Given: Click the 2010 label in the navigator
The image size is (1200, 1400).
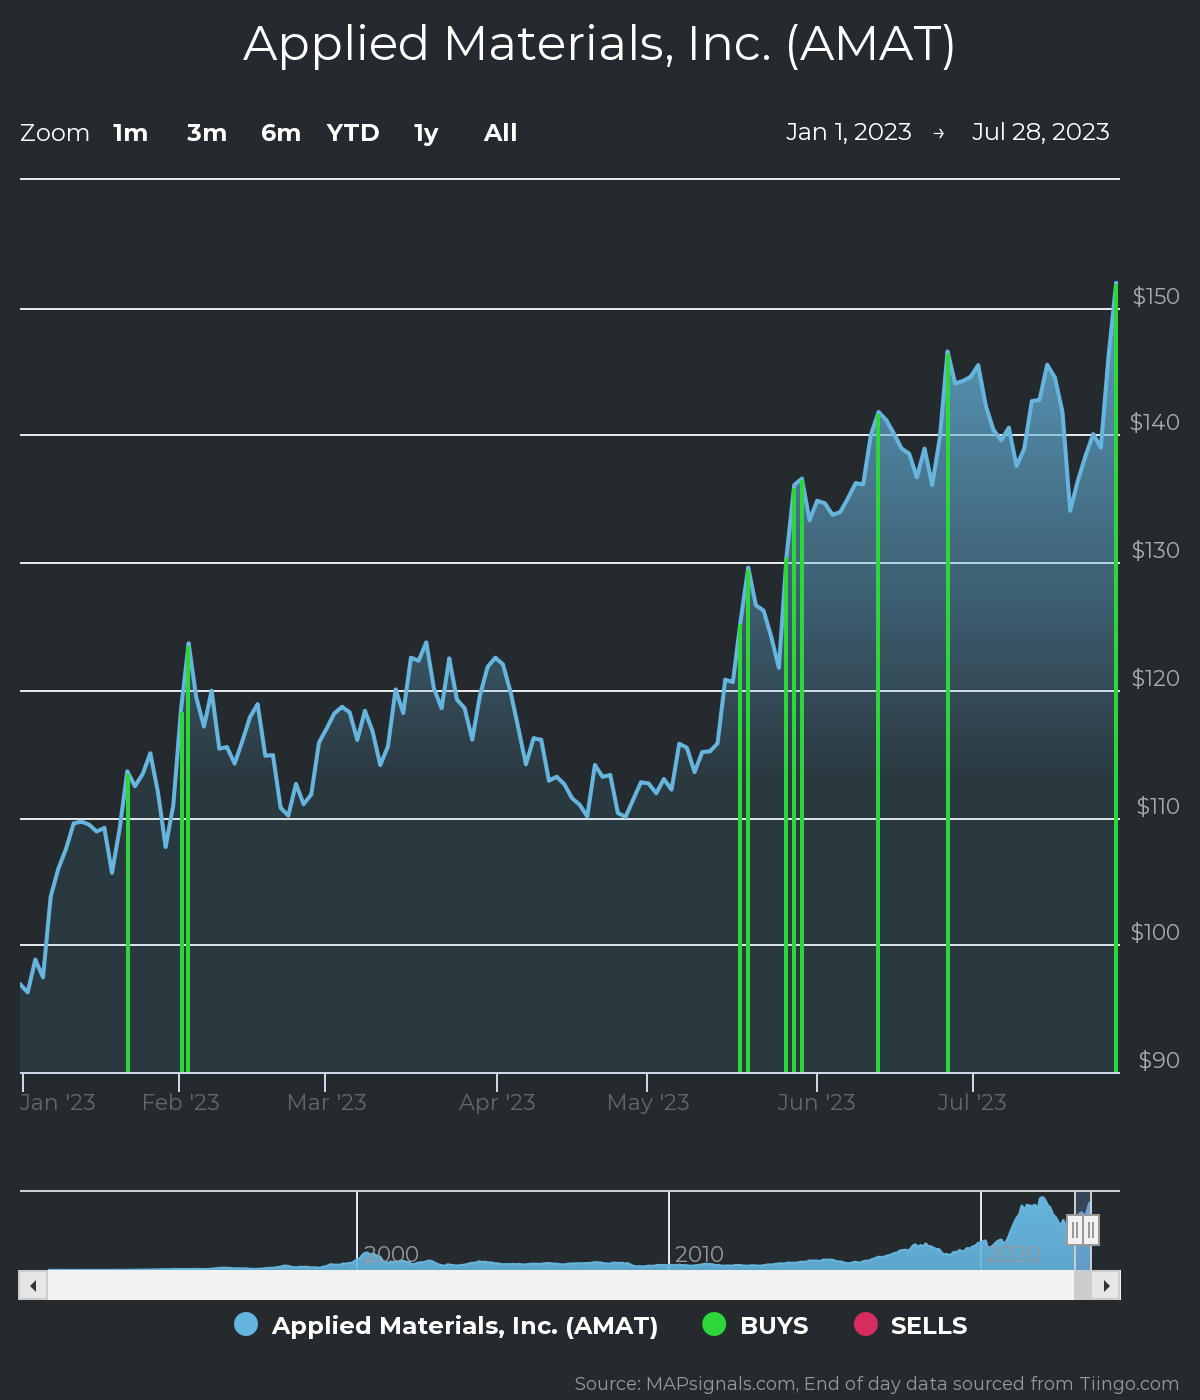Looking at the screenshot, I should tap(699, 1254).
